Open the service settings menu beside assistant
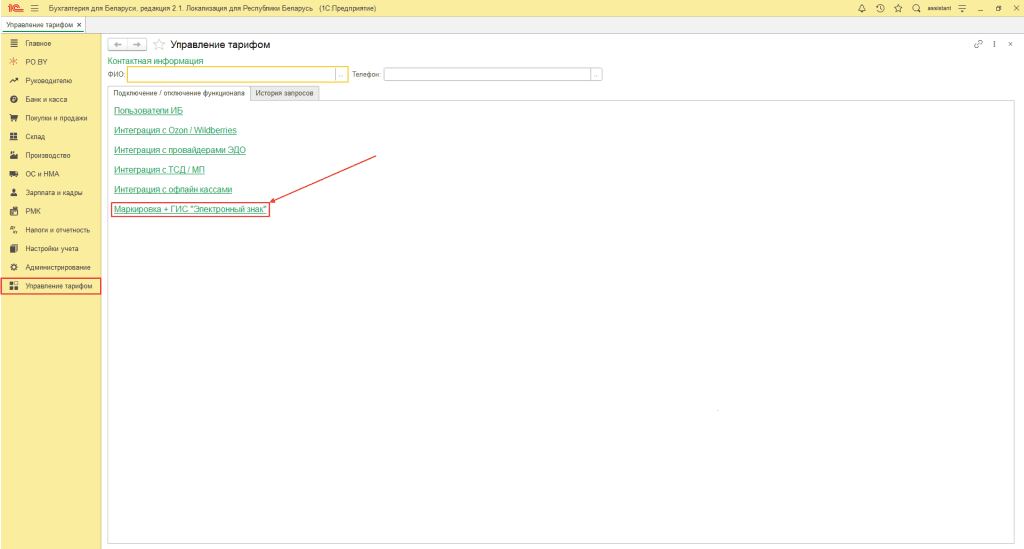 point(961,8)
